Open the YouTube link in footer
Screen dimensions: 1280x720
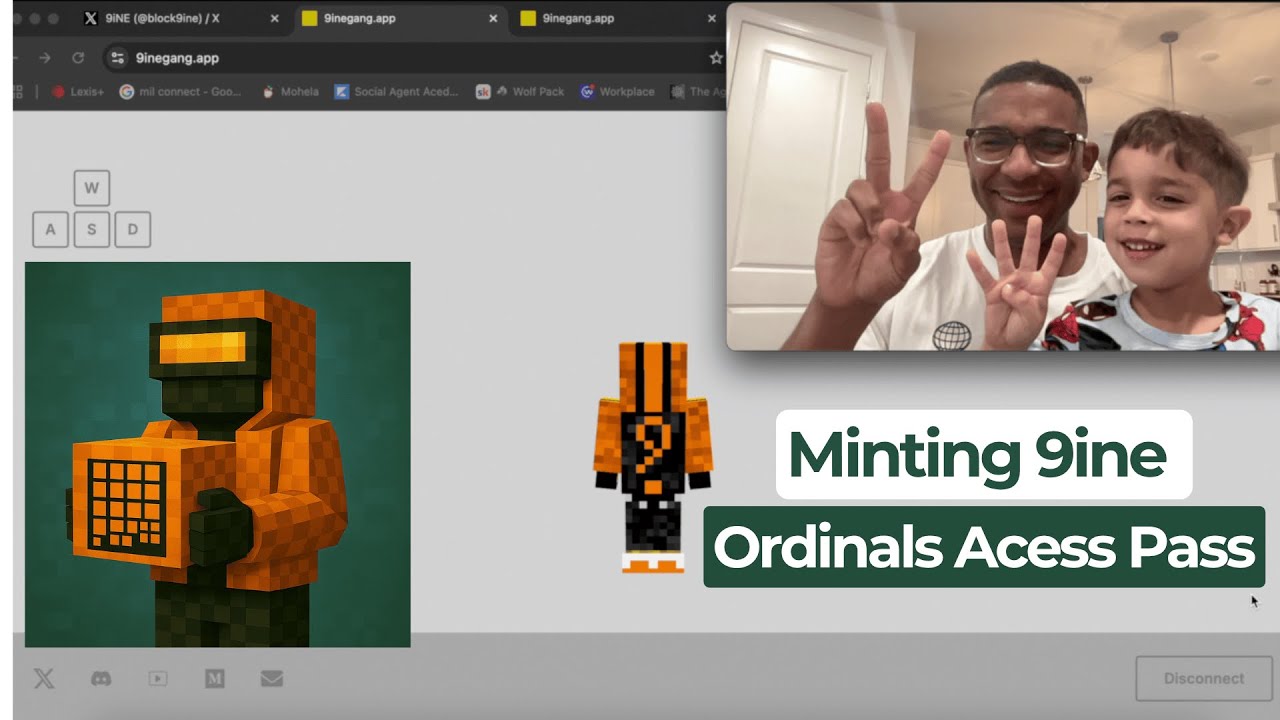pyautogui.click(x=158, y=678)
